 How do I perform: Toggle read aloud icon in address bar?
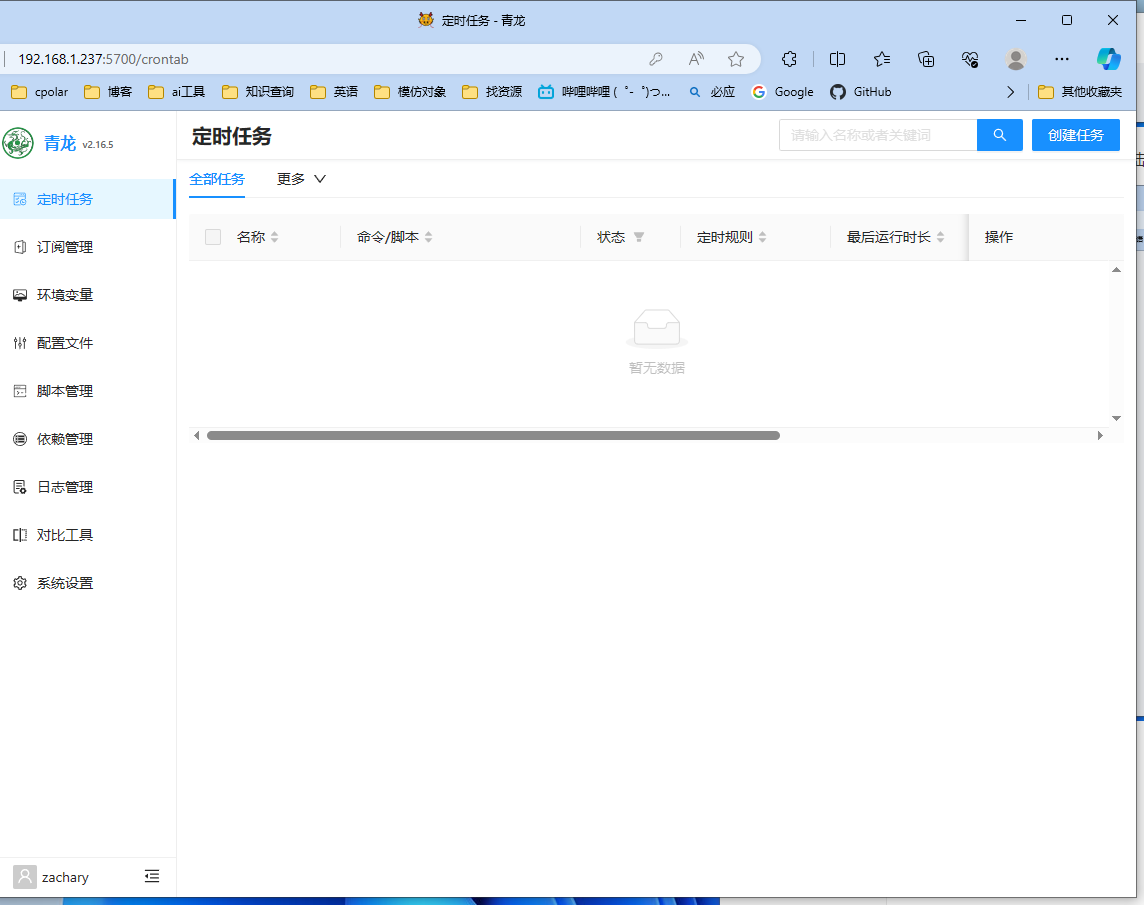point(696,59)
